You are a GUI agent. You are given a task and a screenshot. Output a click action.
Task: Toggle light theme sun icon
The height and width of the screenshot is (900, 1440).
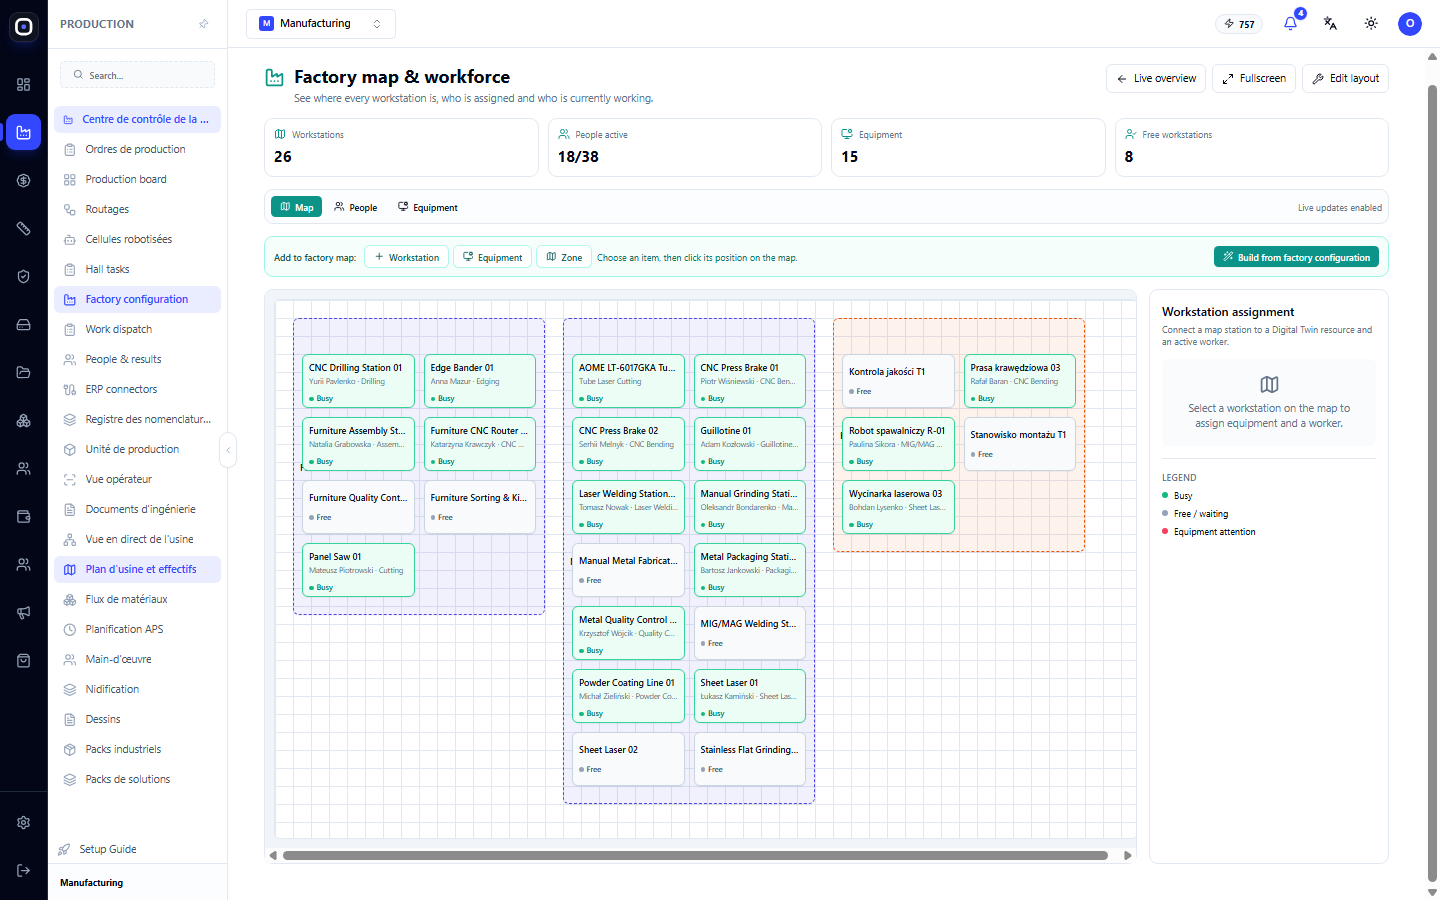[x=1371, y=23]
